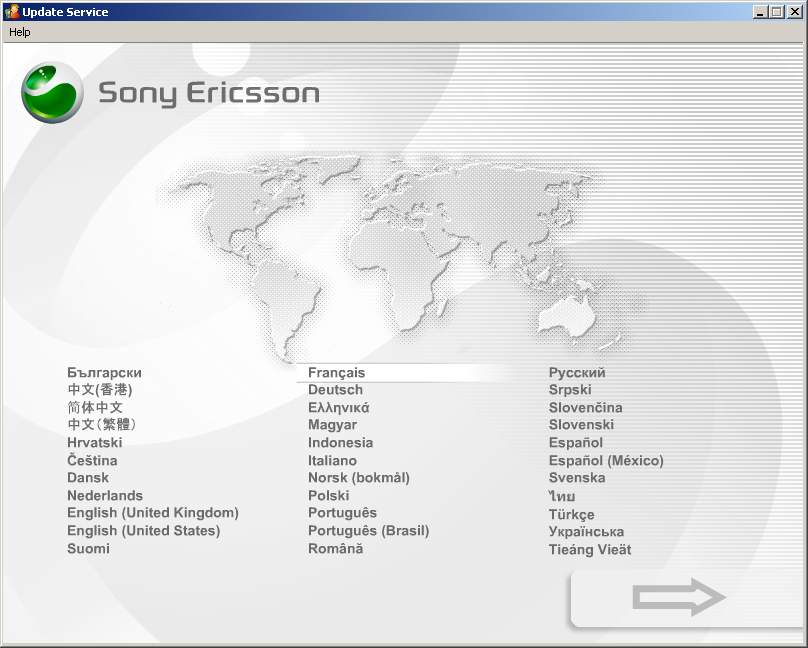Screen dimensions: 808x648
Task: Click the Update Service title bar icon
Action: pyautogui.click(x=11, y=12)
